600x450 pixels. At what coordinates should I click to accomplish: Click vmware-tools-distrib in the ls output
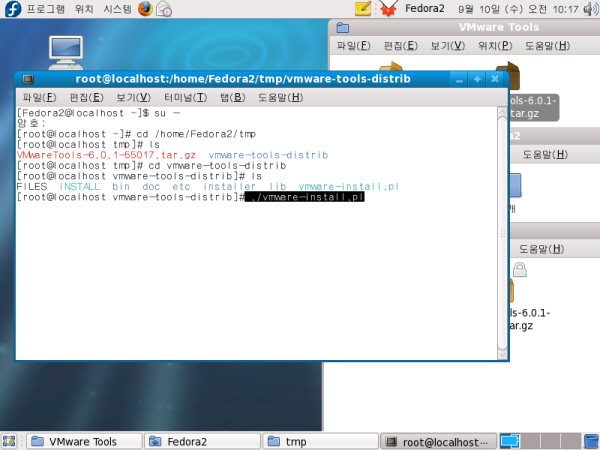click(x=268, y=155)
